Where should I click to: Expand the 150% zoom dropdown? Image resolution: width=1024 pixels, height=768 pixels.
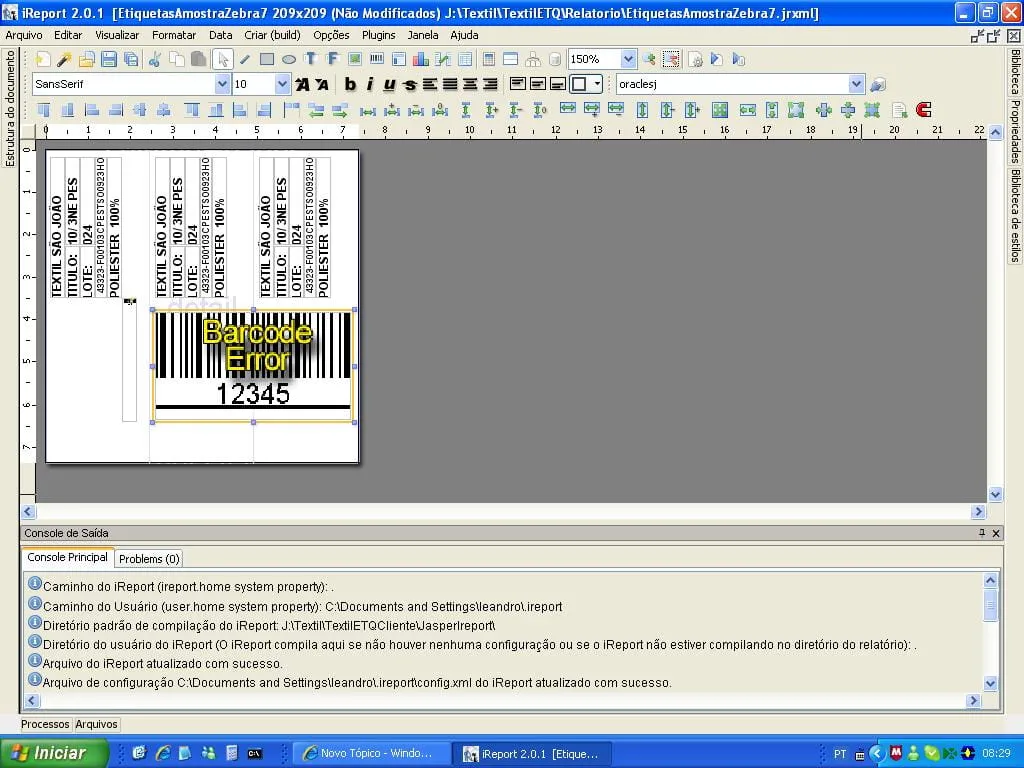628,60
